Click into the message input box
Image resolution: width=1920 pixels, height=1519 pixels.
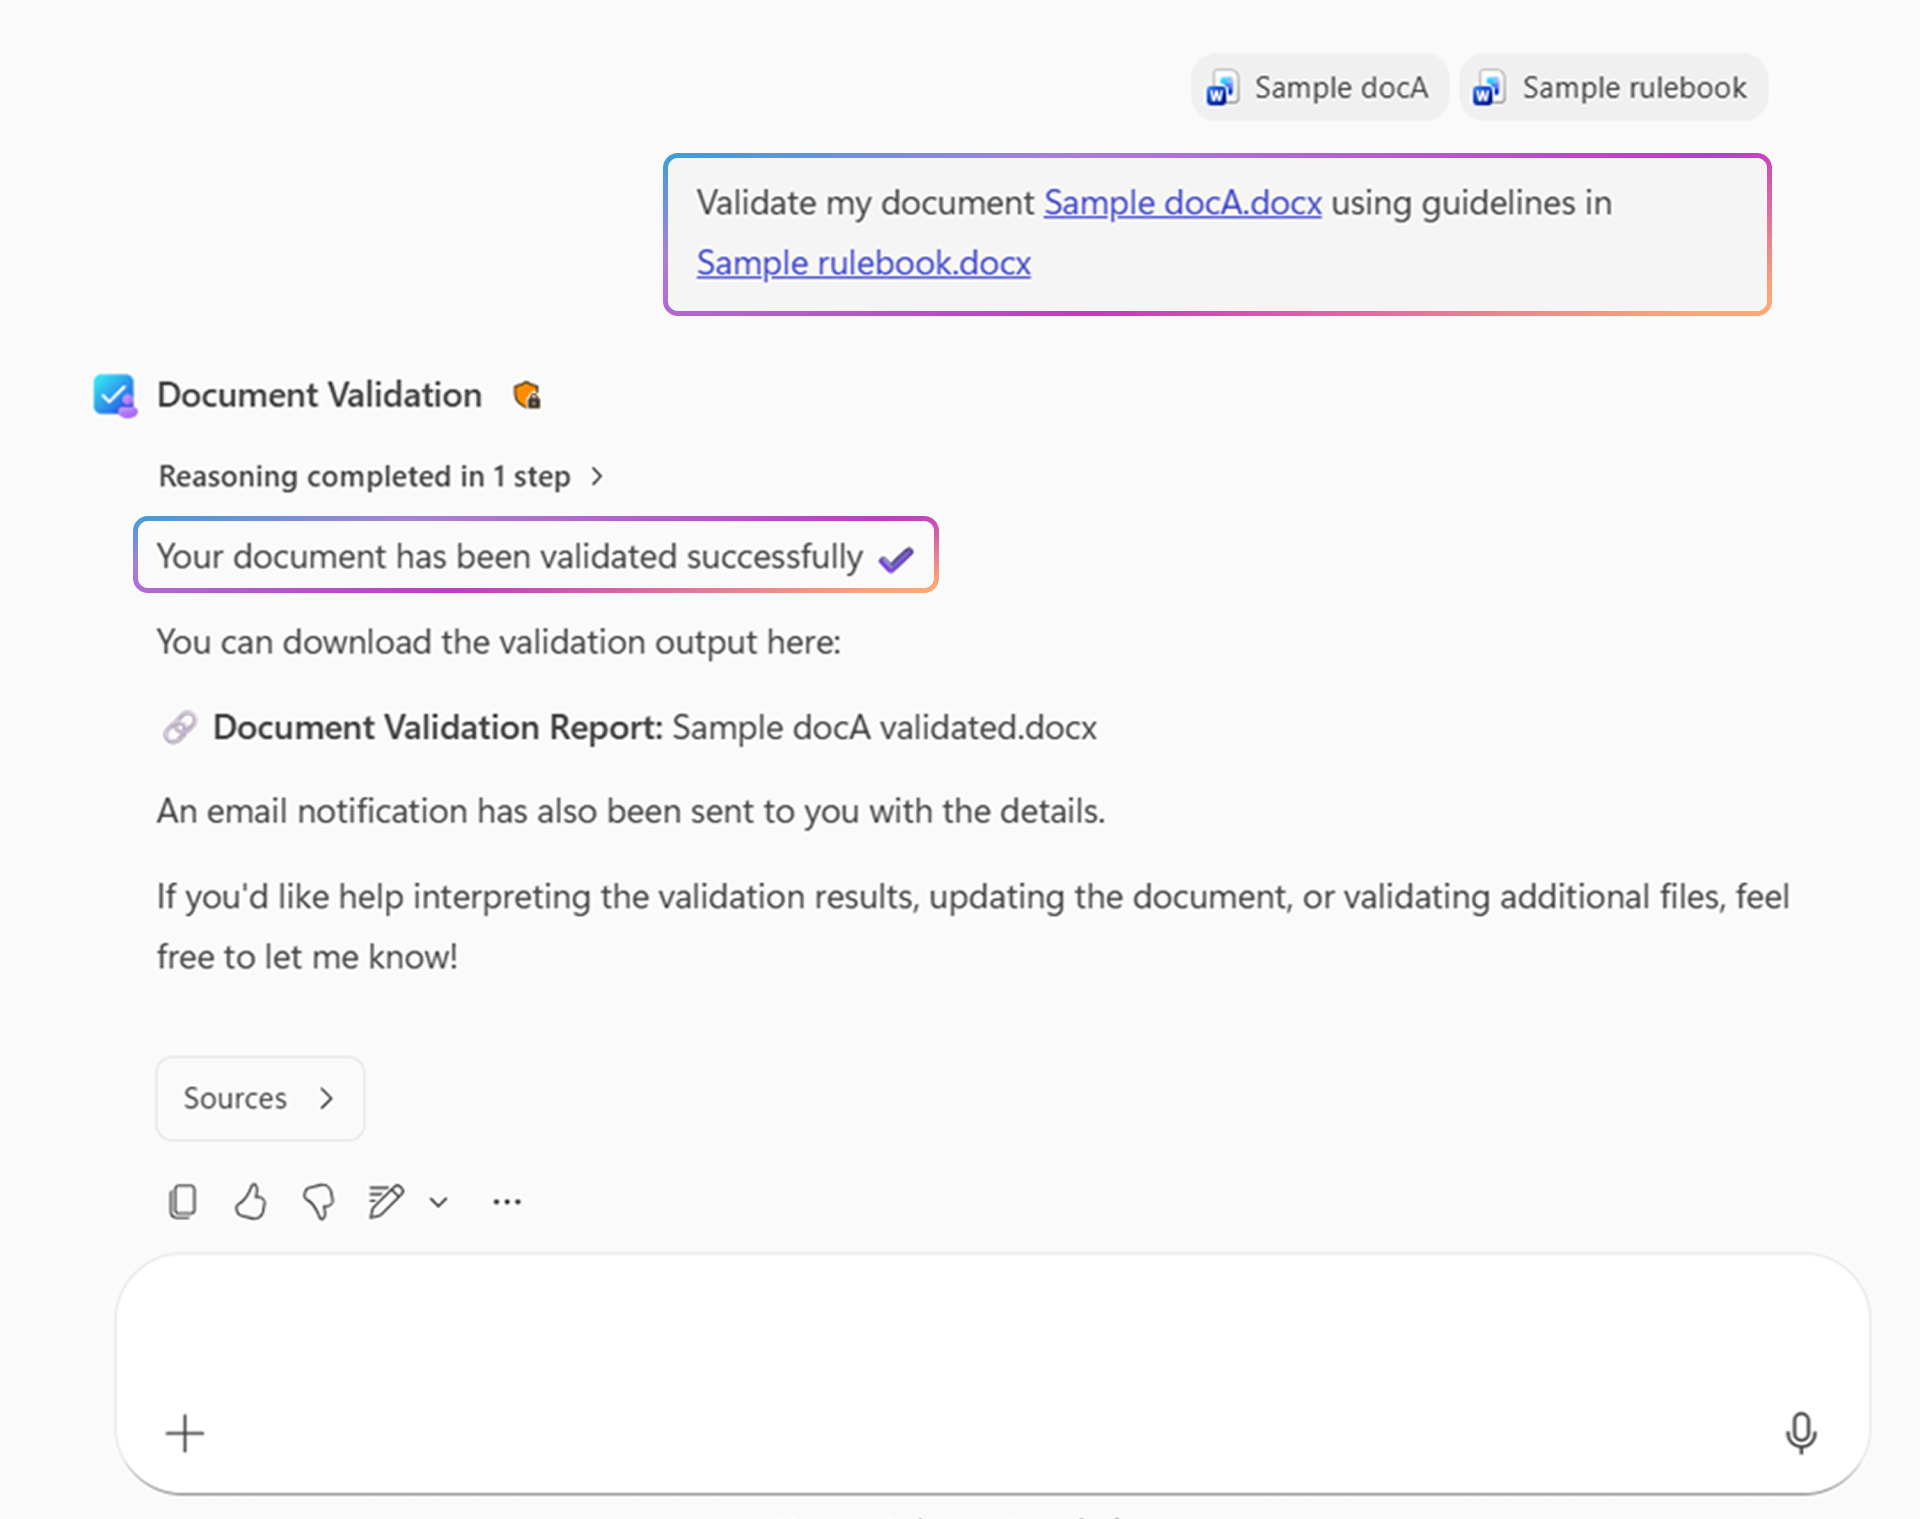pyautogui.click(x=992, y=1374)
